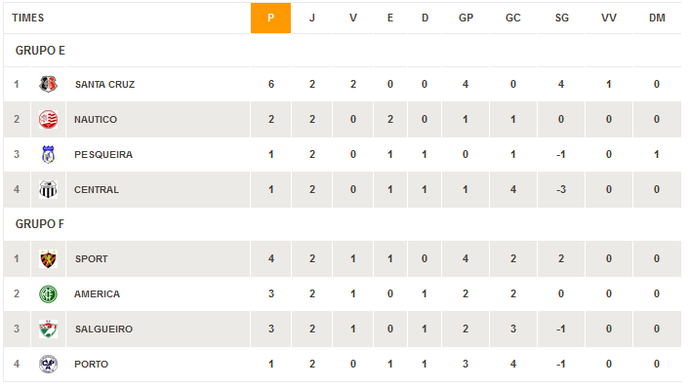
Task: Sort by DM column header
Action: (x=657, y=18)
